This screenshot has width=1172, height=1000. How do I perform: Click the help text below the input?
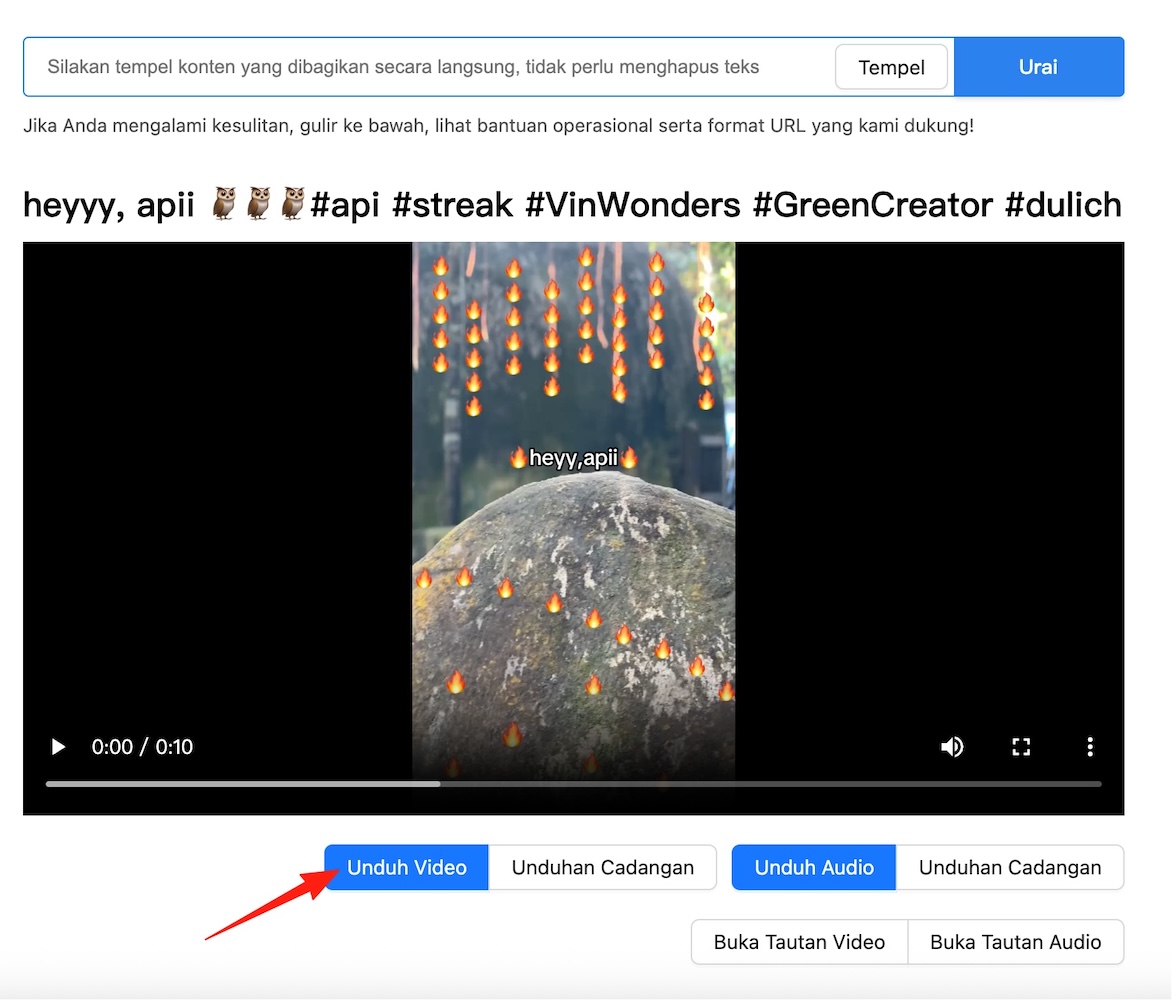pyautogui.click(x=498, y=126)
